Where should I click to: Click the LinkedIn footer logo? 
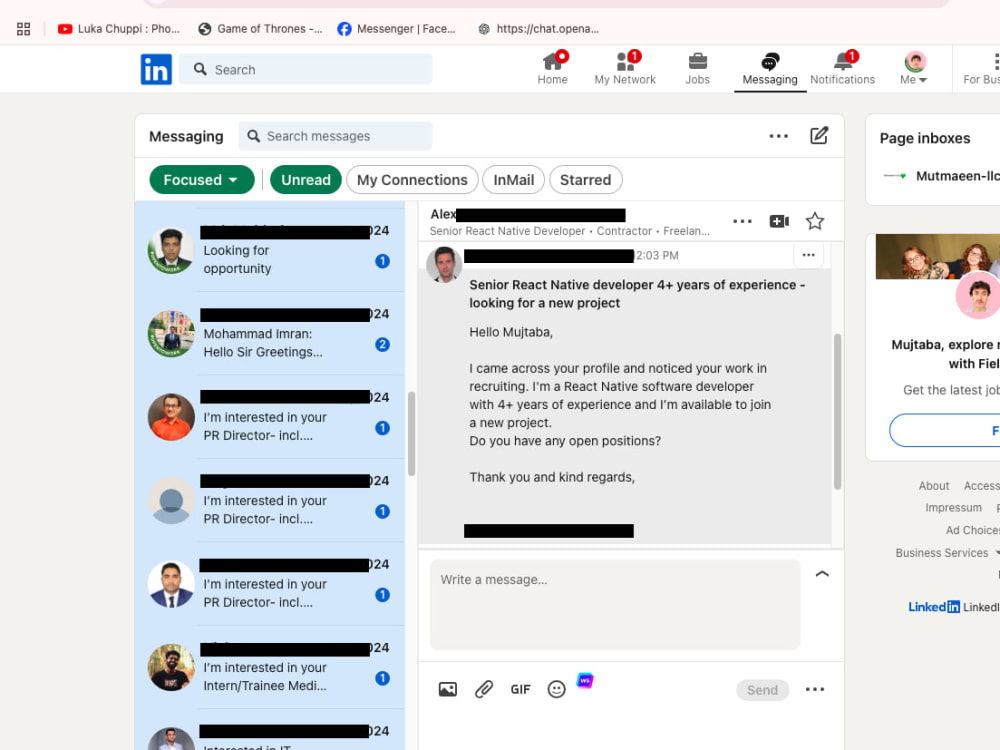coord(934,607)
